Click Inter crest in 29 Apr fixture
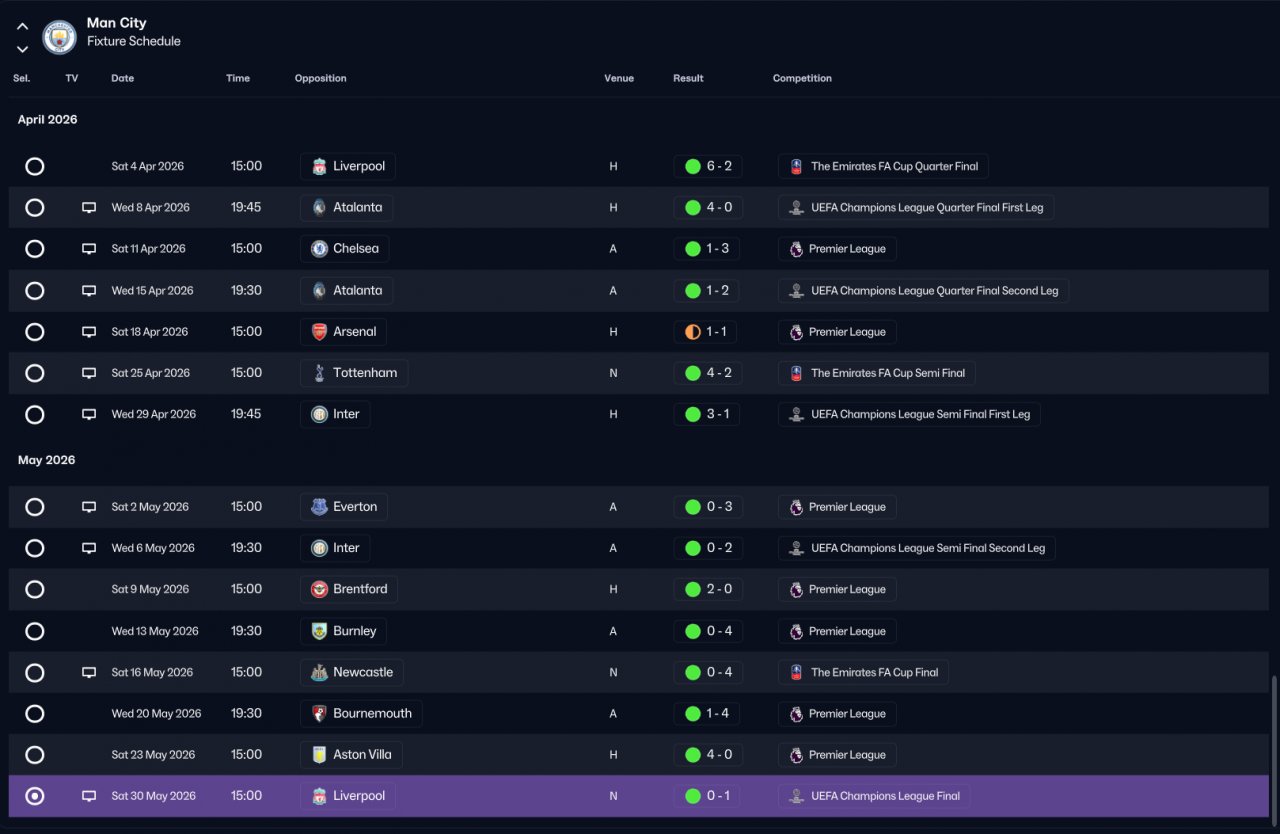The height and width of the screenshot is (834, 1280). (x=319, y=414)
